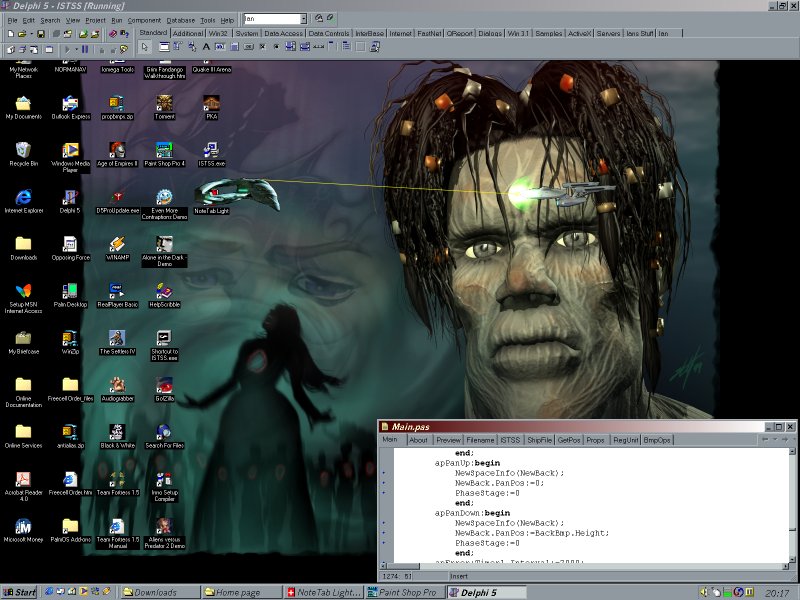Click the Open file folder icon in Delphi toolbar
The width and height of the screenshot is (800, 600).
pyautogui.click(x=22, y=34)
